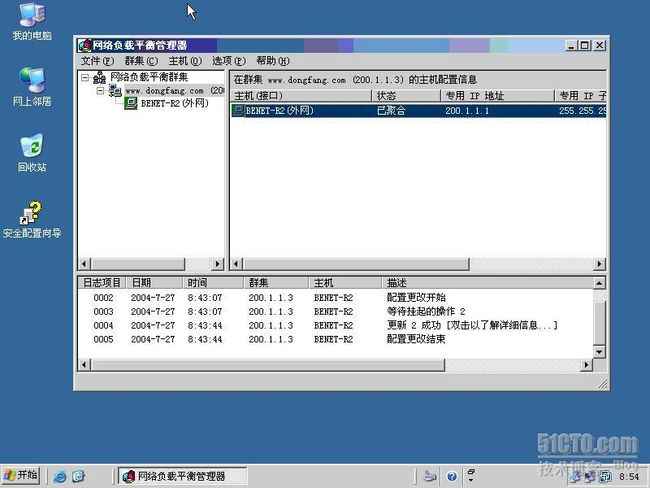Click the second quick launch icon beside Internet Explorer
650x488 pixels.
78,476
